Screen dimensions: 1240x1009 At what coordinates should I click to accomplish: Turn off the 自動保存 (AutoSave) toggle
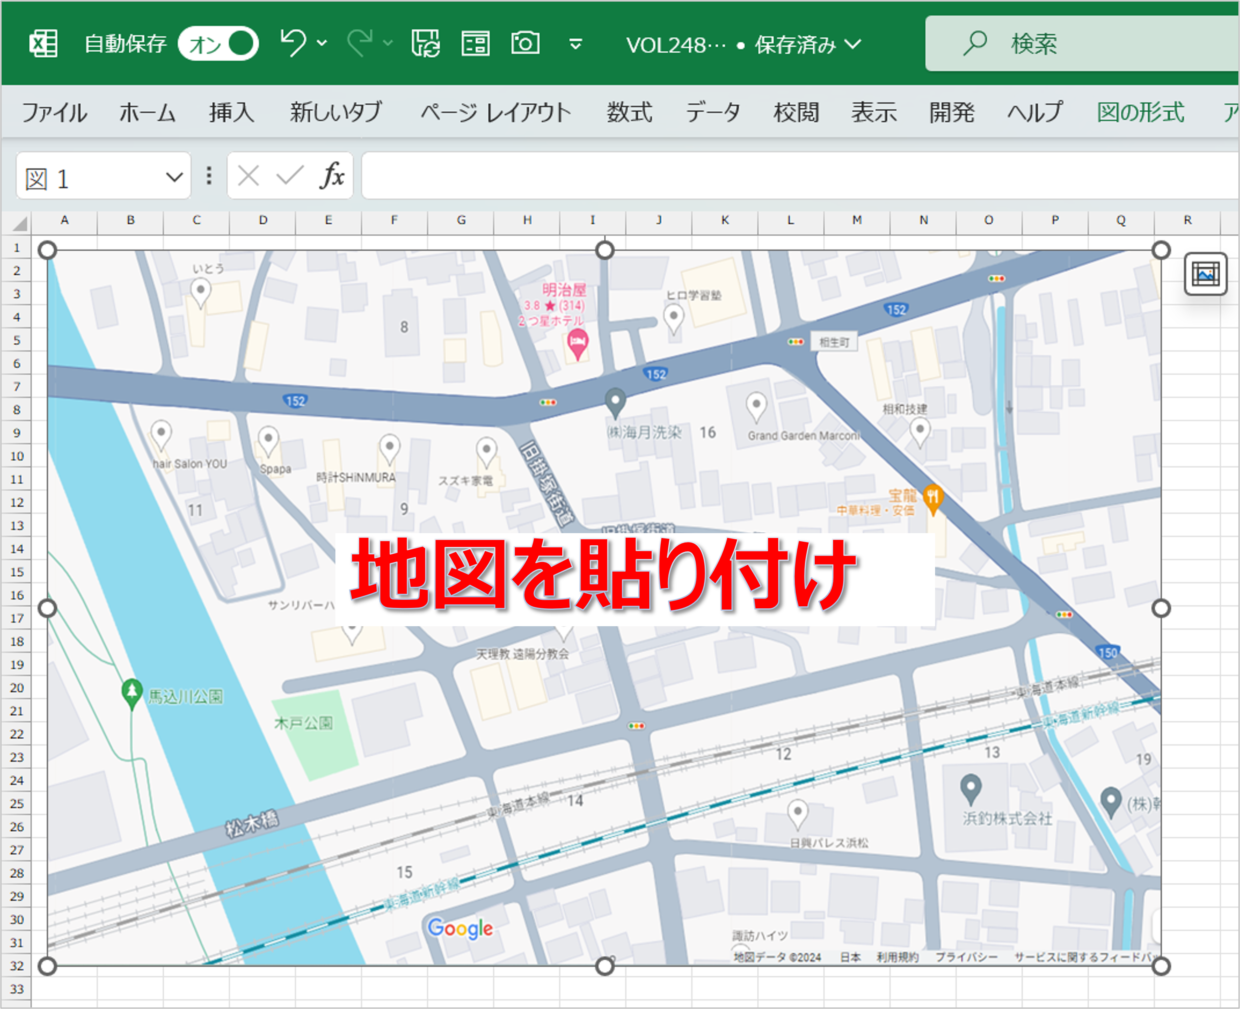218,43
